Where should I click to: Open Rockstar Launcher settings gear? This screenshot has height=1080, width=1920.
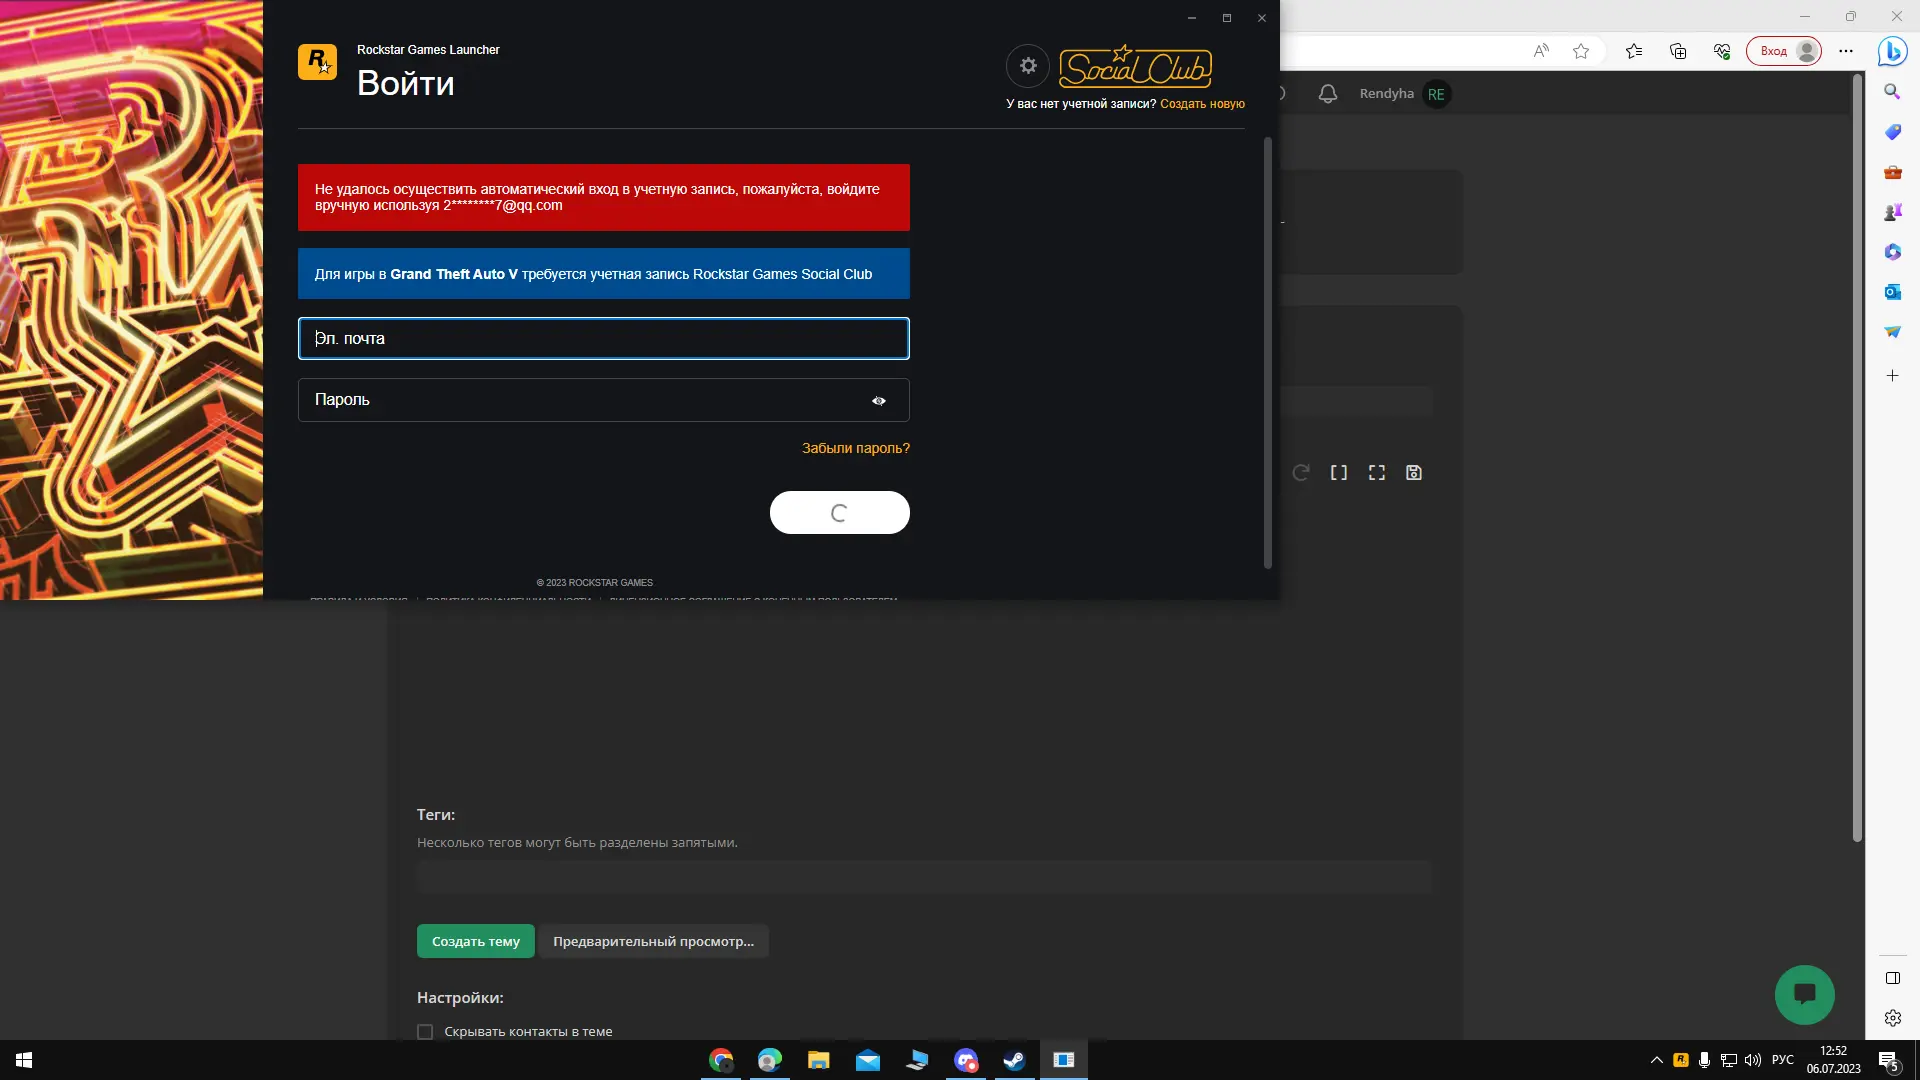[x=1027, y=66]
